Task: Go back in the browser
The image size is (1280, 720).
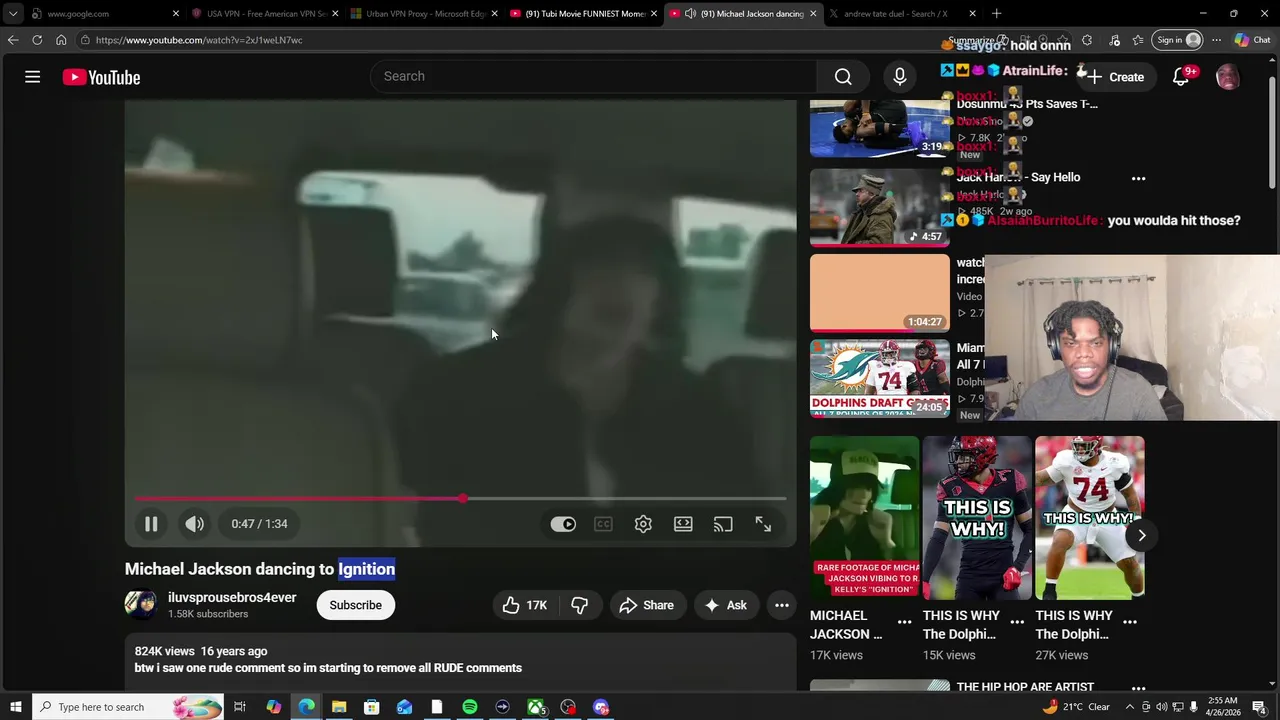Action: point(13,40)
